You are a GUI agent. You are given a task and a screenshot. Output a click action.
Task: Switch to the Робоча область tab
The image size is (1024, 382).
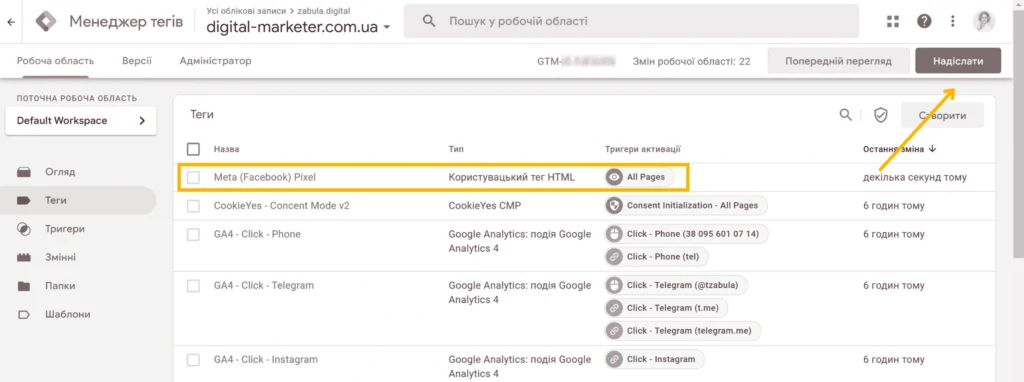pyautogui.click(x=56, y=61)
